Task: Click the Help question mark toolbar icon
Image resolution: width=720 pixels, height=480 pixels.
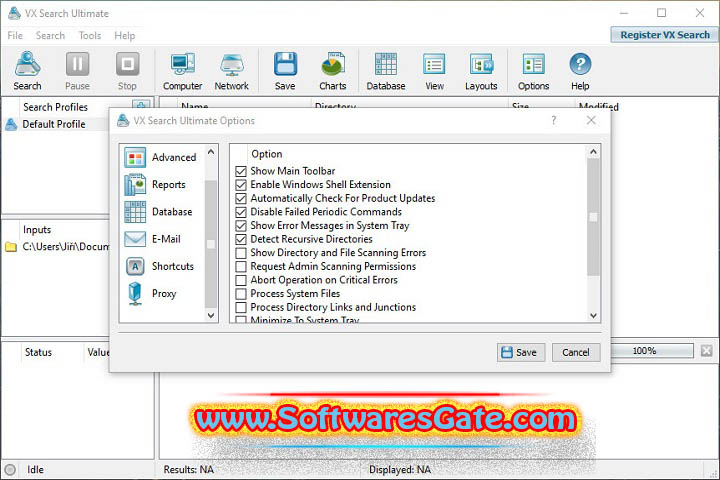Action: click(x=580, y=70)
